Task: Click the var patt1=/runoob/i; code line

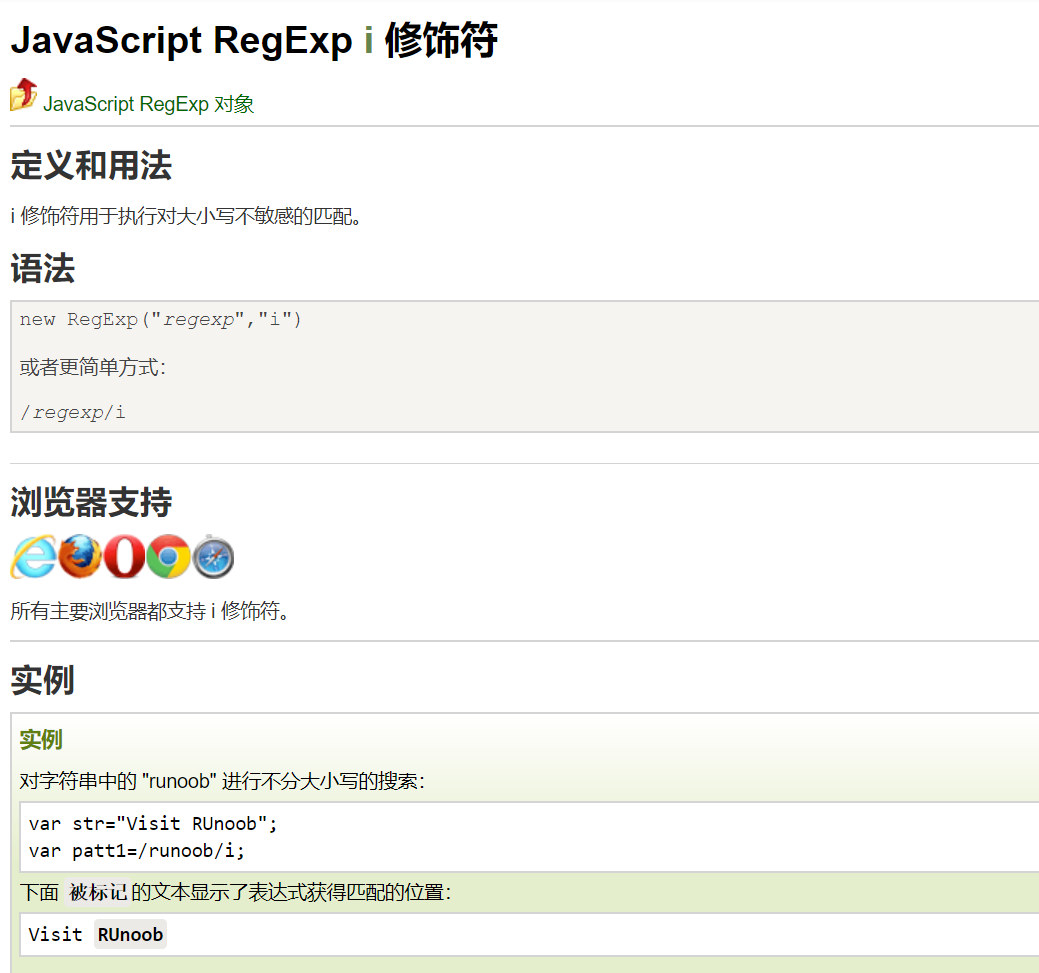Action: [137, 850]
